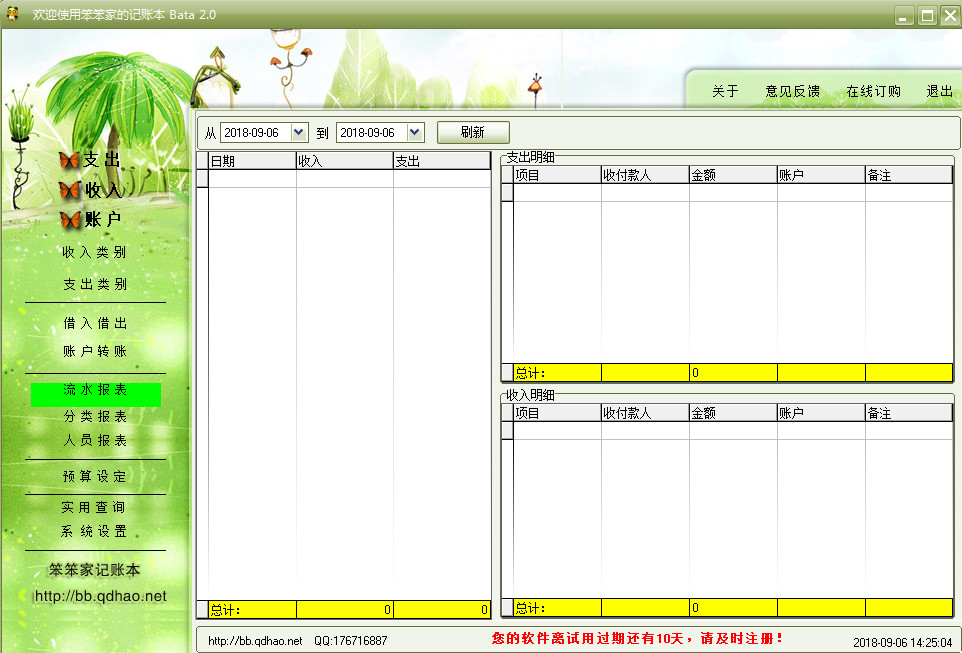
Task: Open 意见反馈 feedback page
Action: coord(792,91)
